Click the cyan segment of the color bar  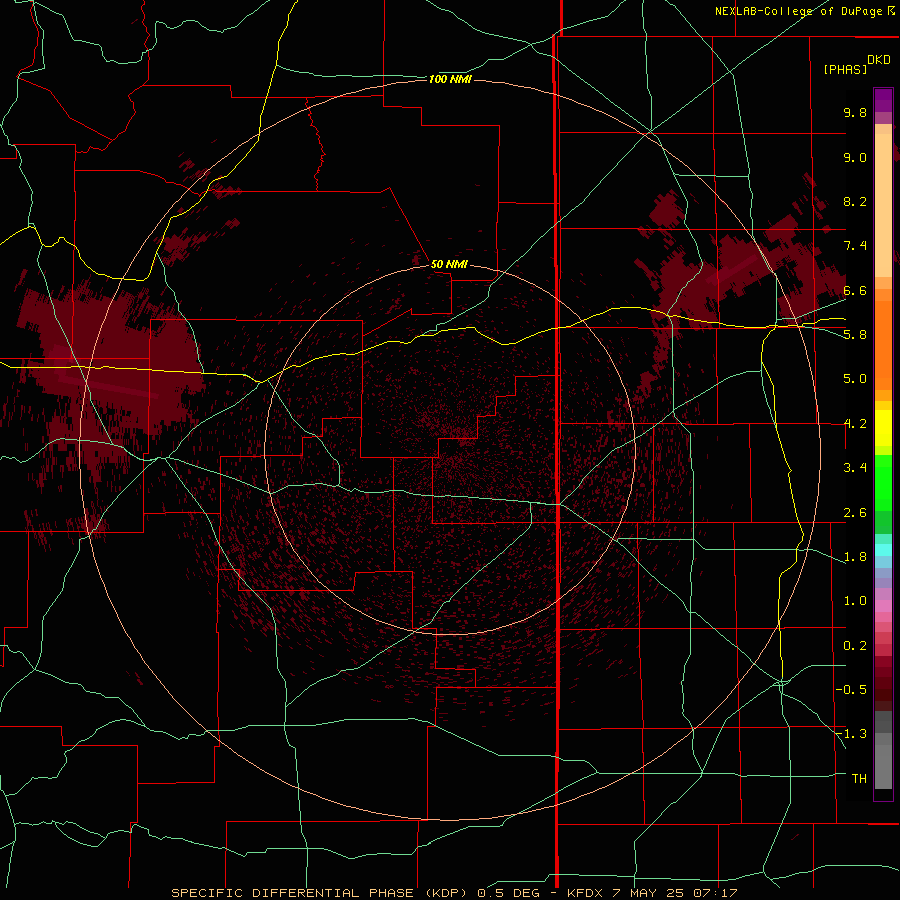coord(883,550)
